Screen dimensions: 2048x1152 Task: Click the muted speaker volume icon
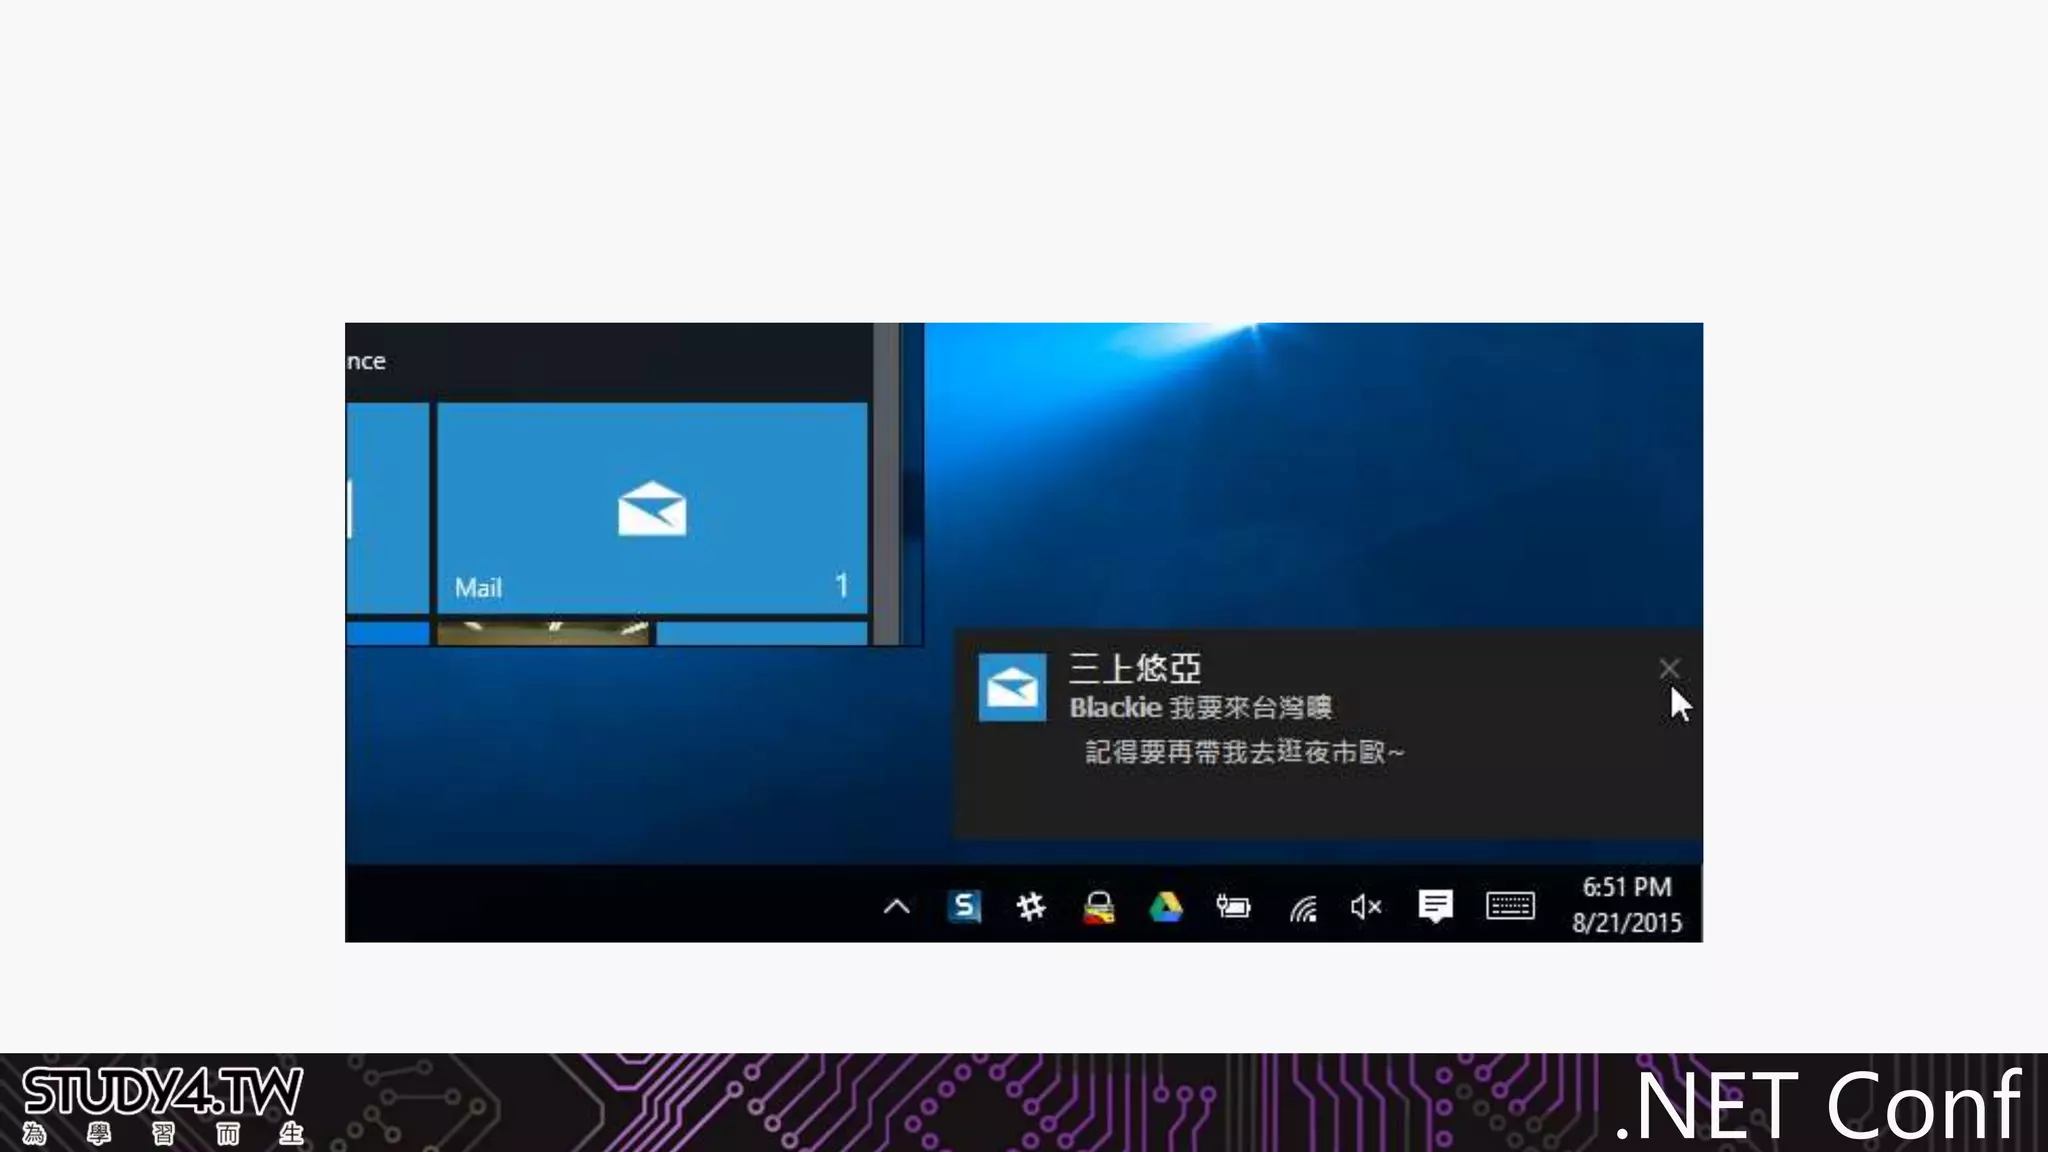click(1366, 907)
